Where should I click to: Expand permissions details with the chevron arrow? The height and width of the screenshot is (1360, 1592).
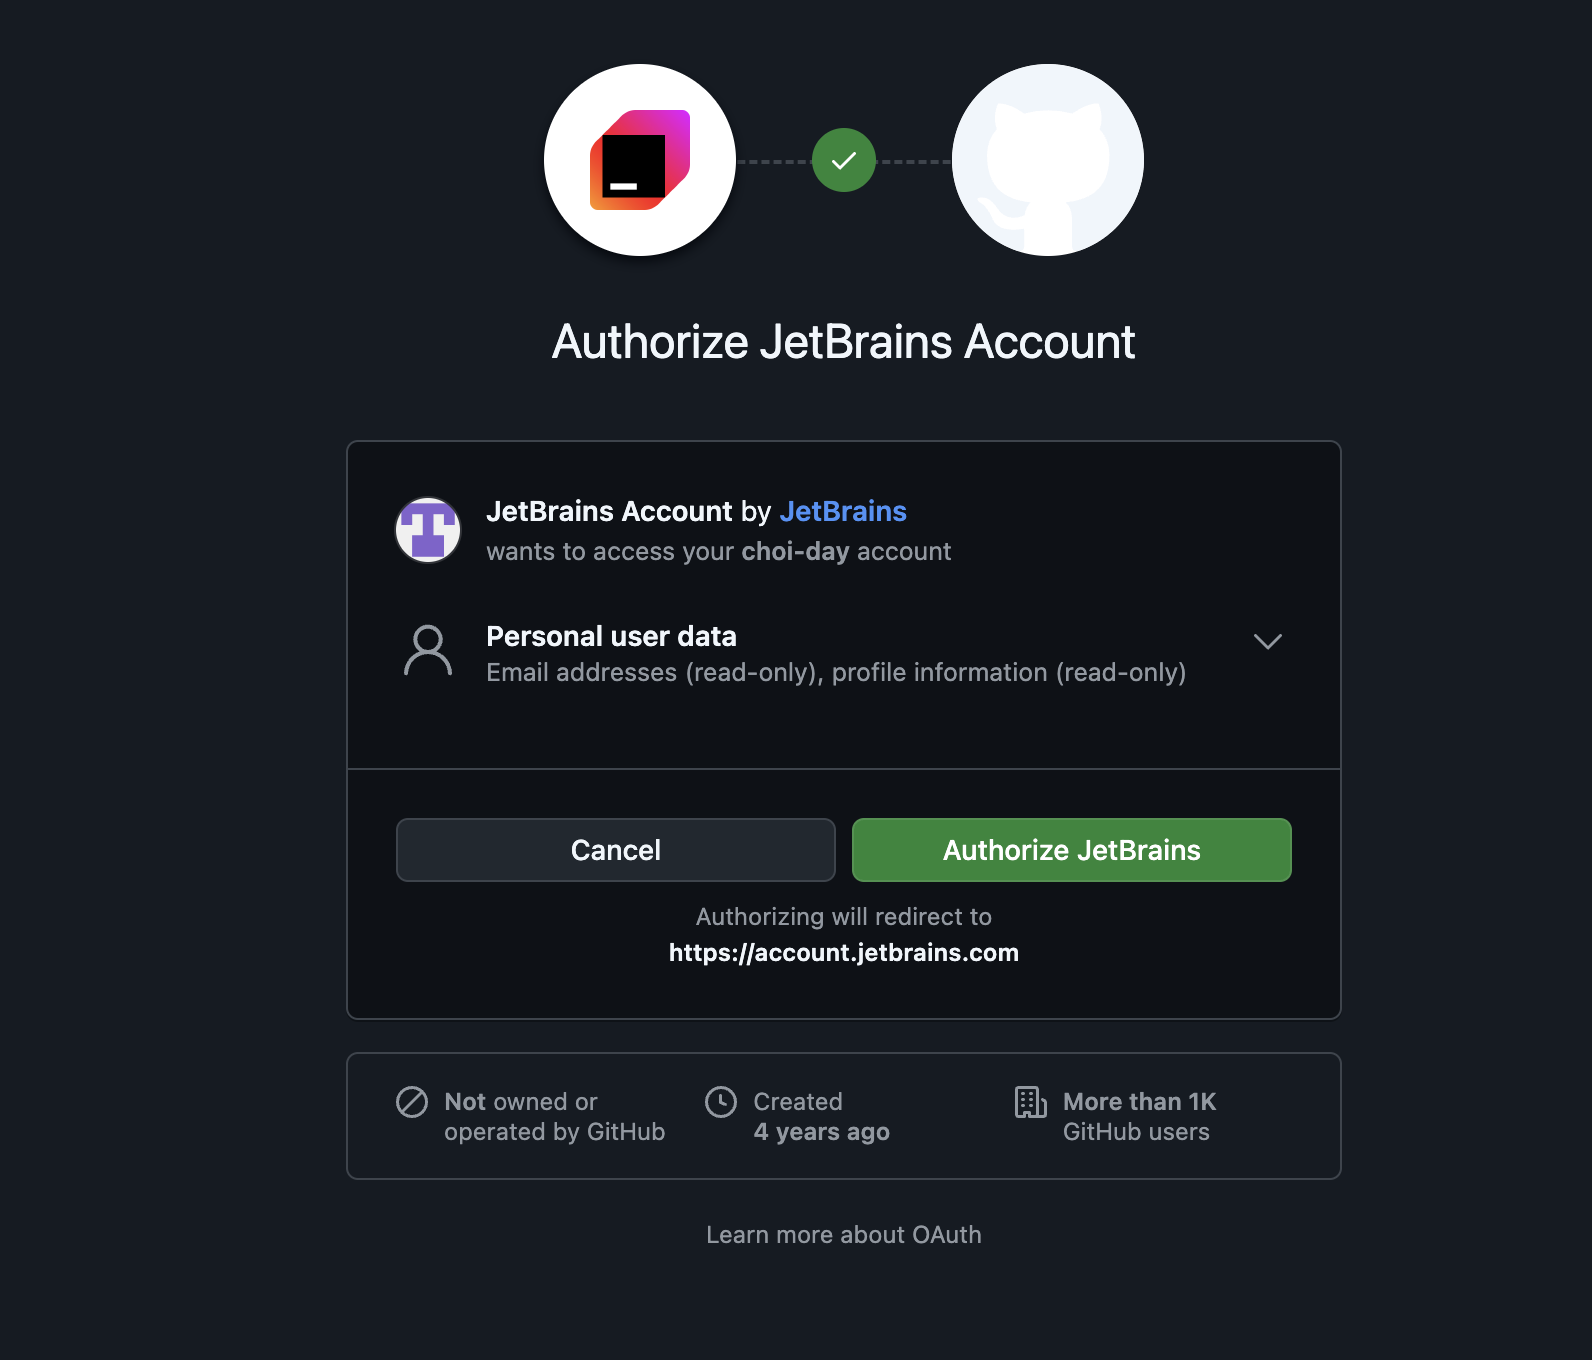tap(1267, 641)
